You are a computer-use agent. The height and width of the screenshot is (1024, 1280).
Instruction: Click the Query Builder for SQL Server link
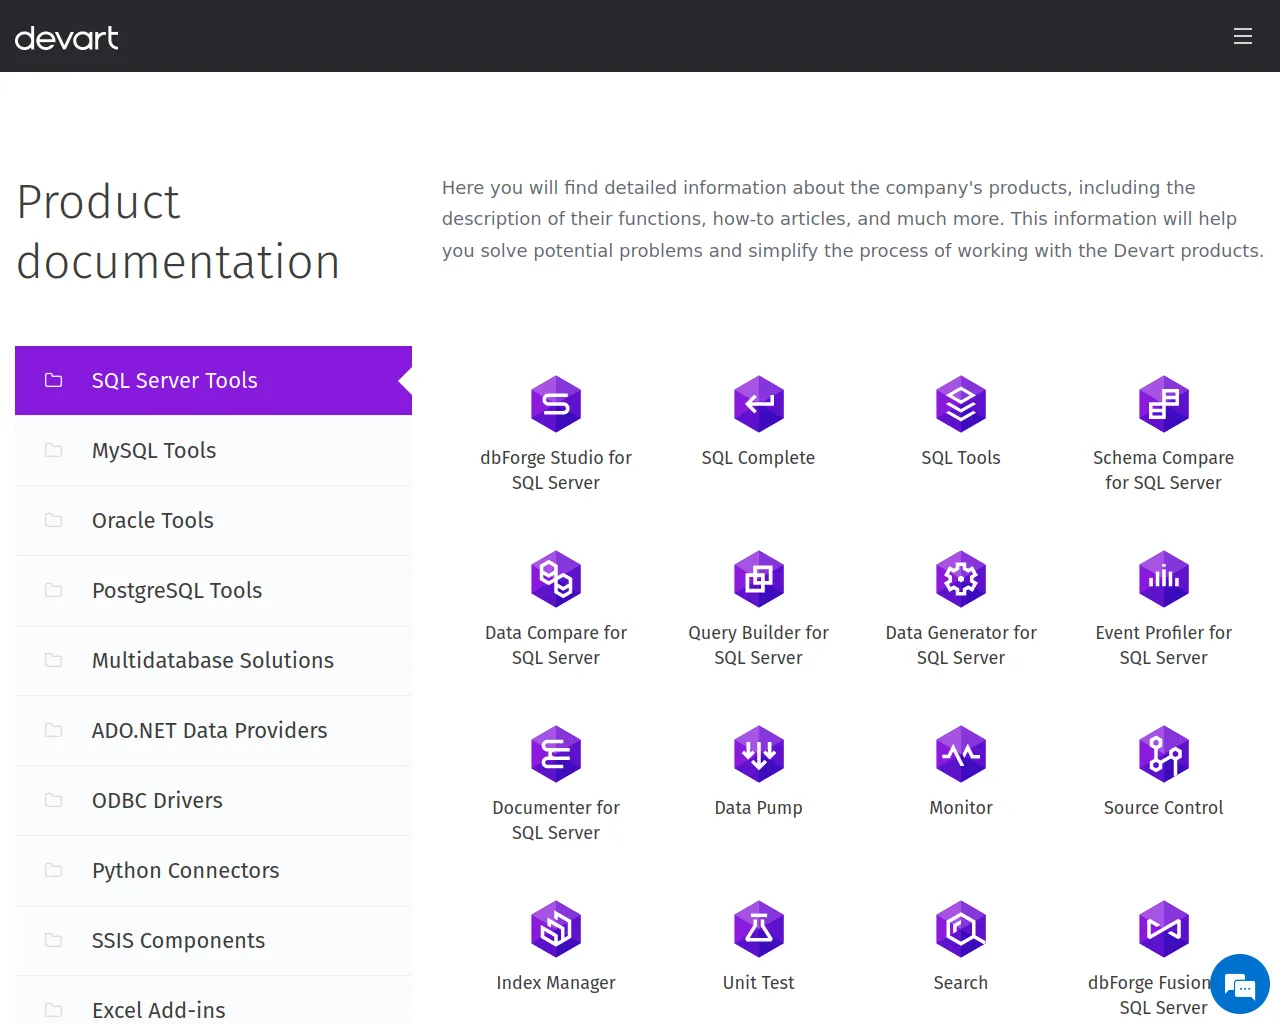tap(758, 645)
